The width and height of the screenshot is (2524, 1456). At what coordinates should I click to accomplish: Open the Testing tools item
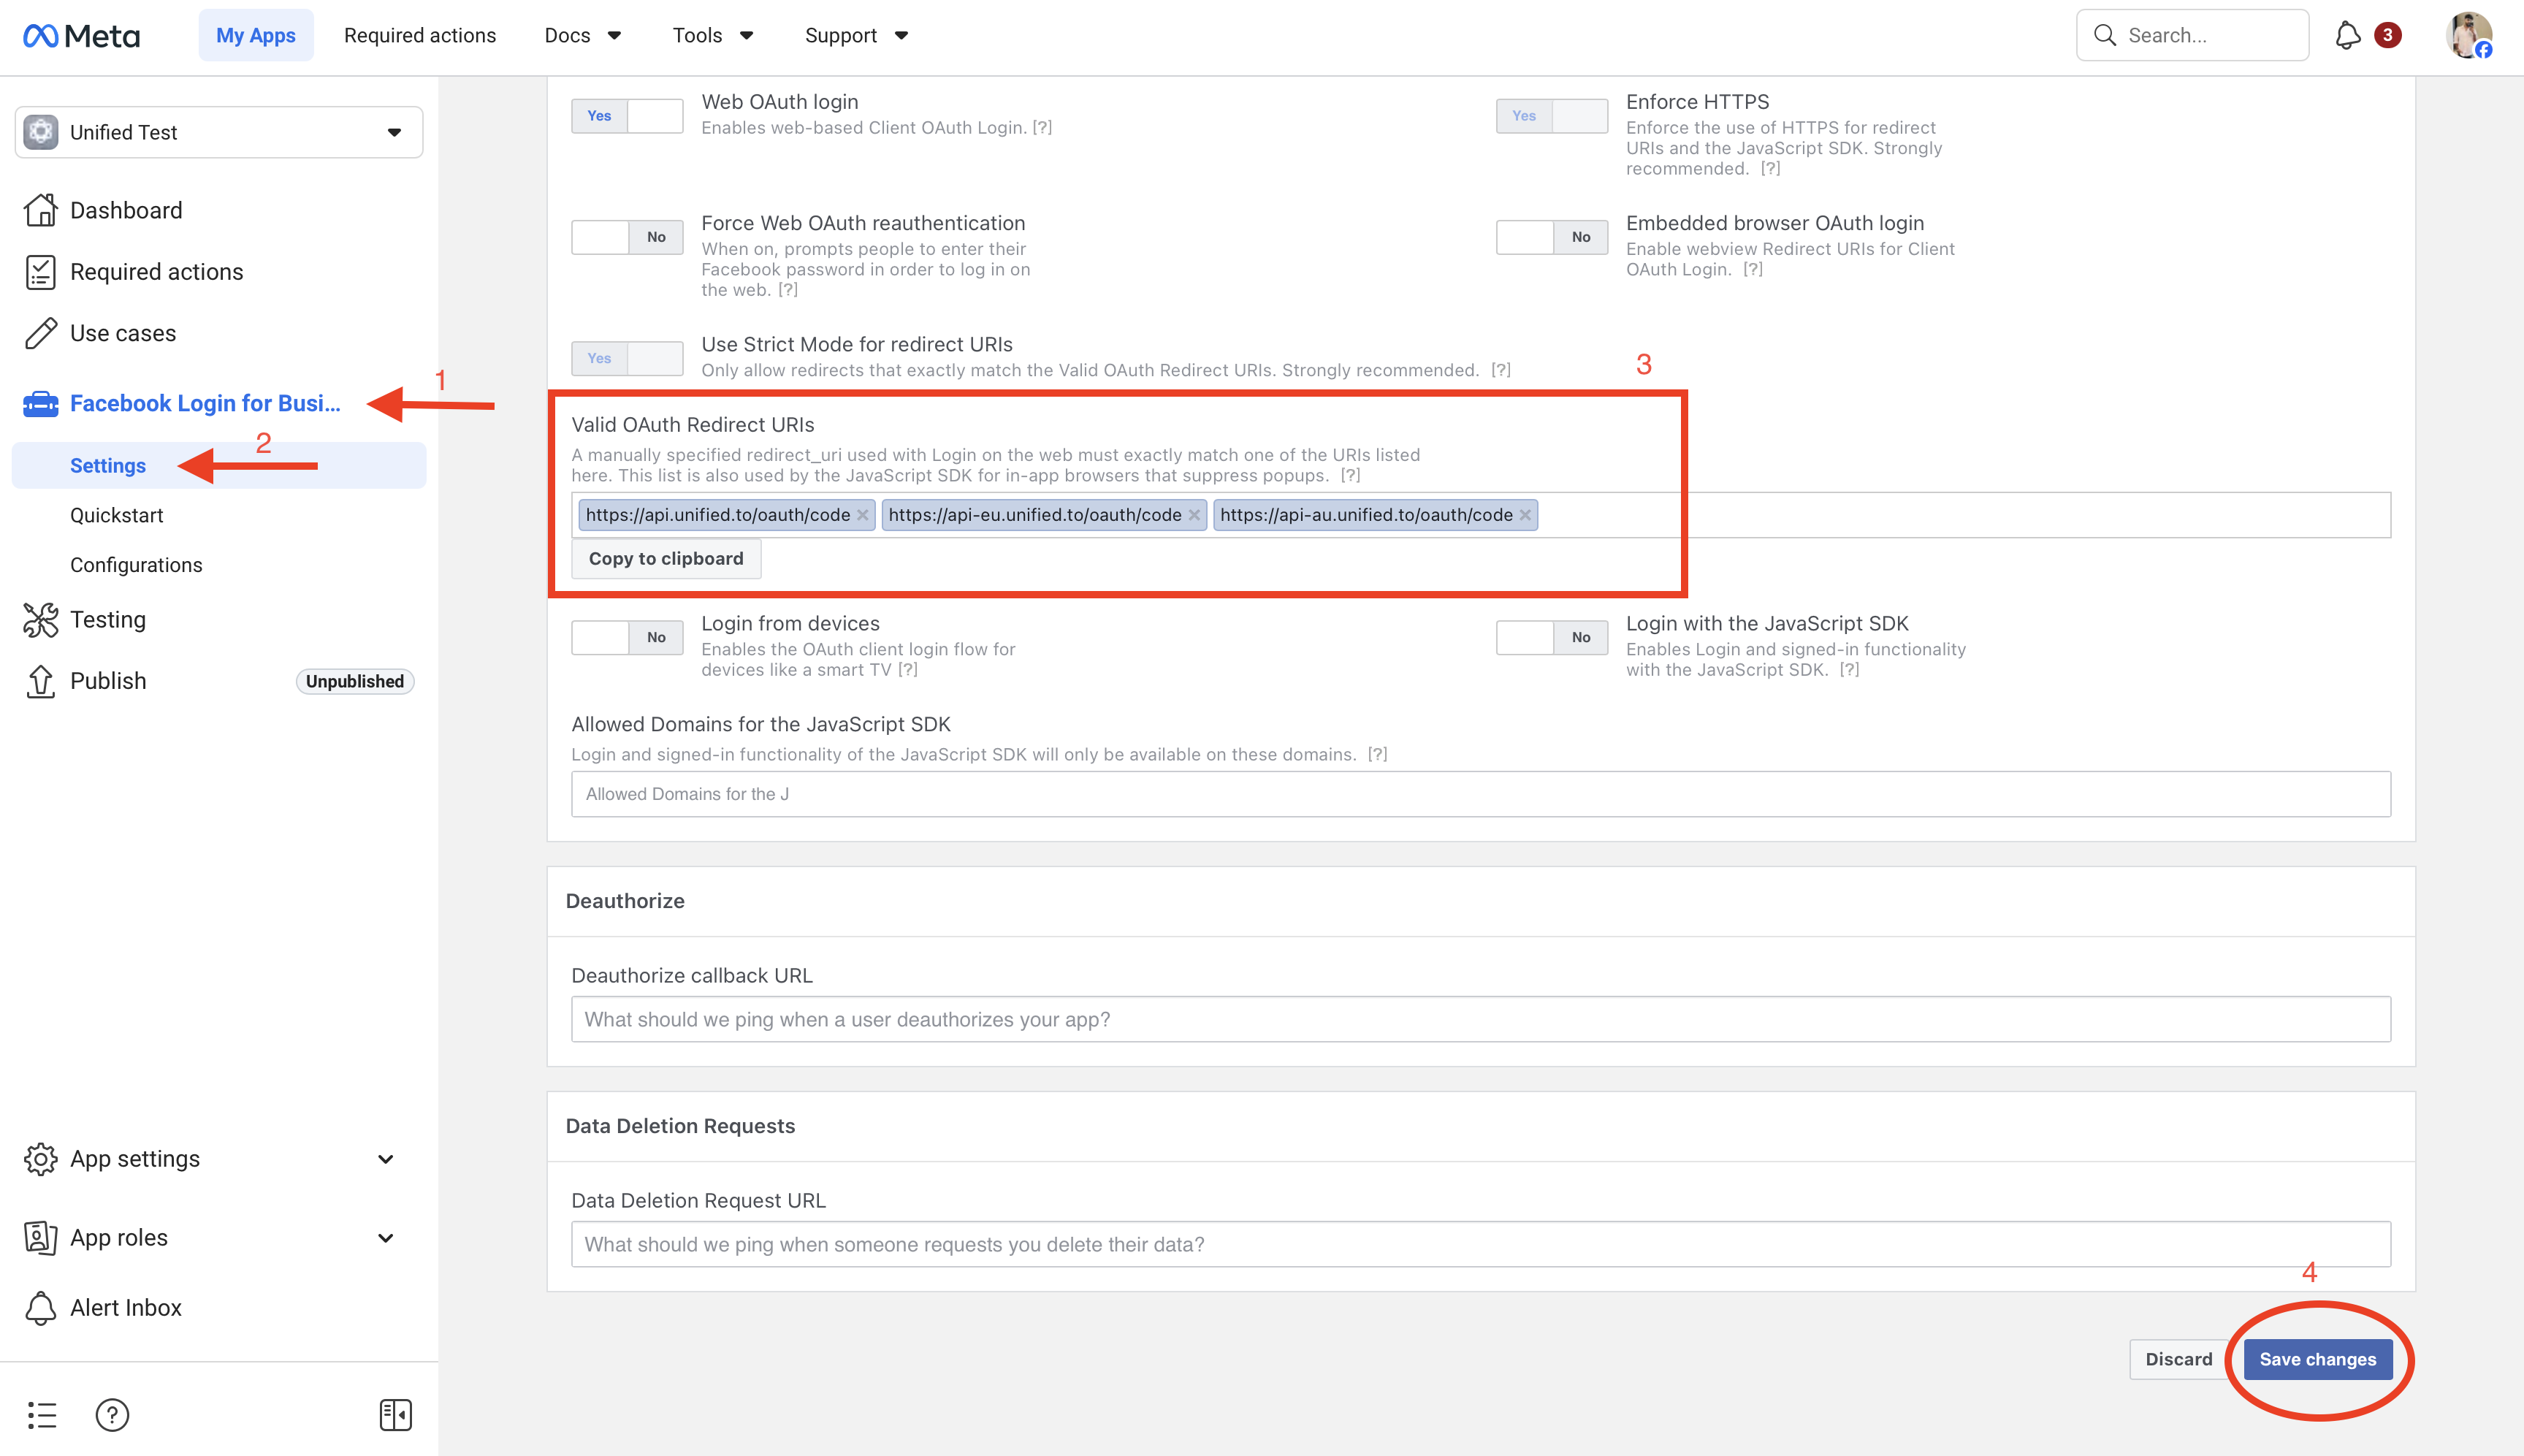tap(108, 620)
